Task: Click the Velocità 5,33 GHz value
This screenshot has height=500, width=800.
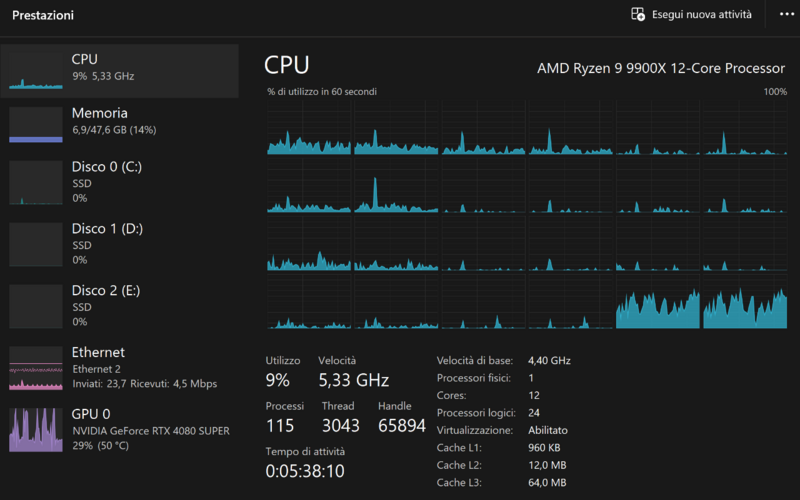Action: 353,380
